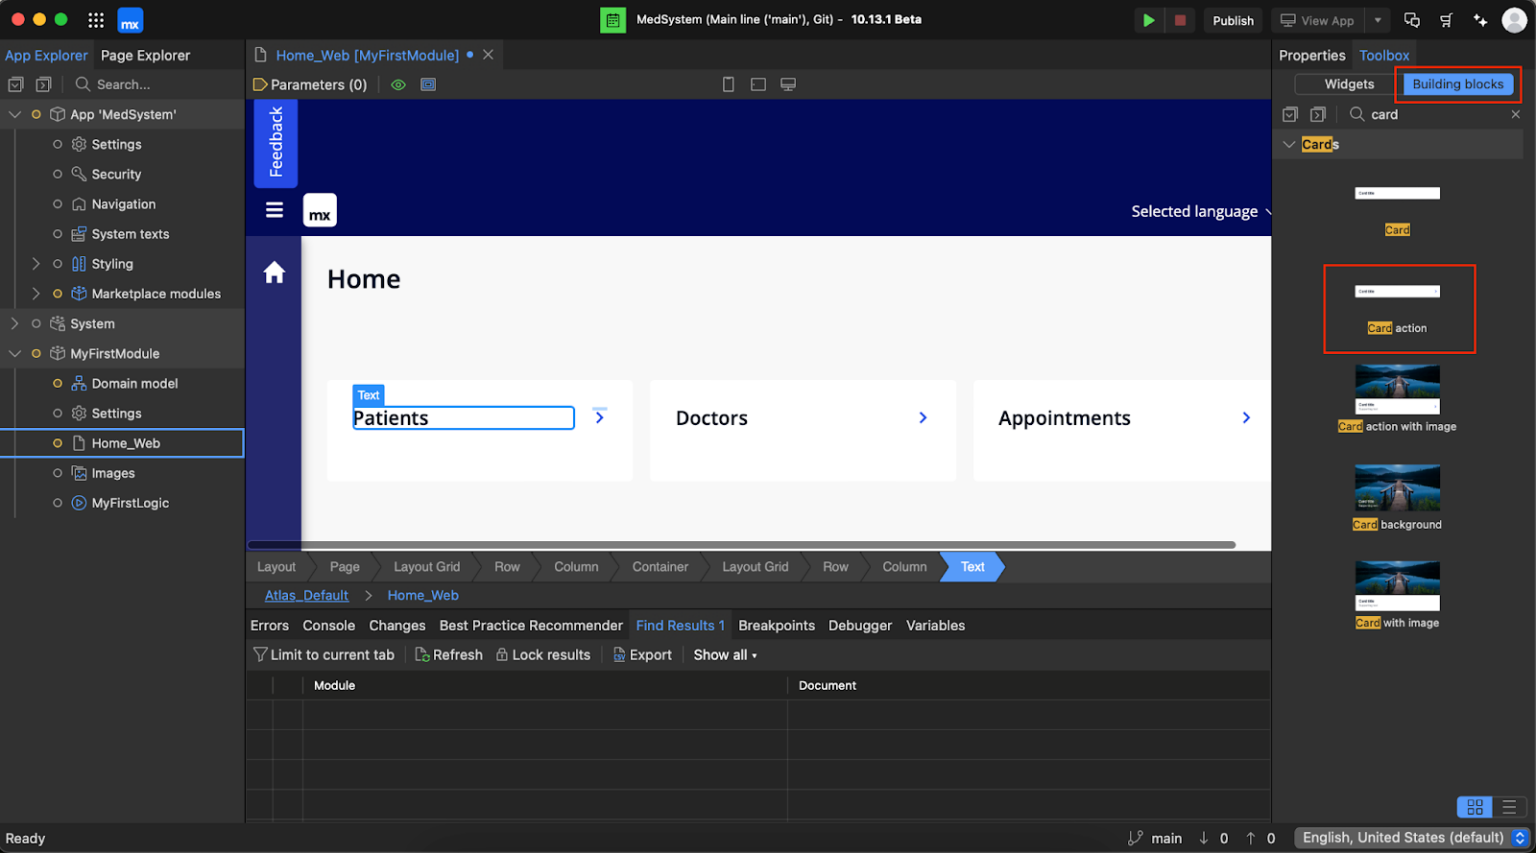The image size is (1536, 853).
Task: Switch toolbox to grid view
Action: 1474,807
